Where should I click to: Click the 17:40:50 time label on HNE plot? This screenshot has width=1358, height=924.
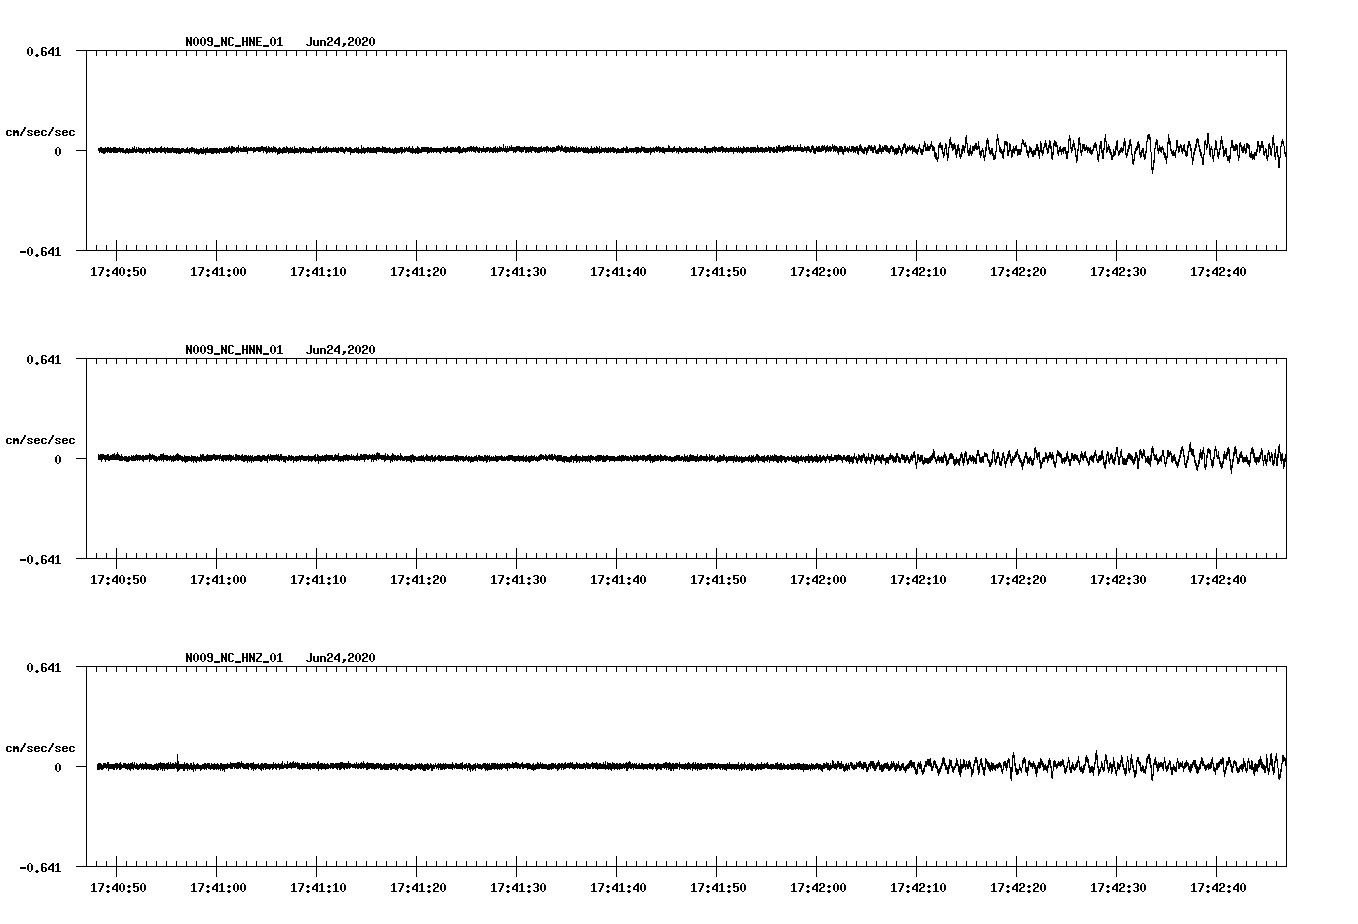click(x=118, y=271)
